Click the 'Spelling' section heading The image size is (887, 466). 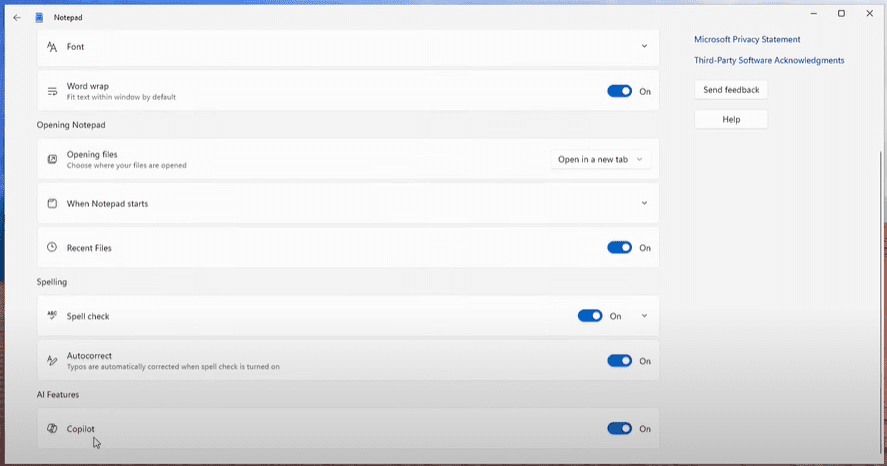click(51, 282)
